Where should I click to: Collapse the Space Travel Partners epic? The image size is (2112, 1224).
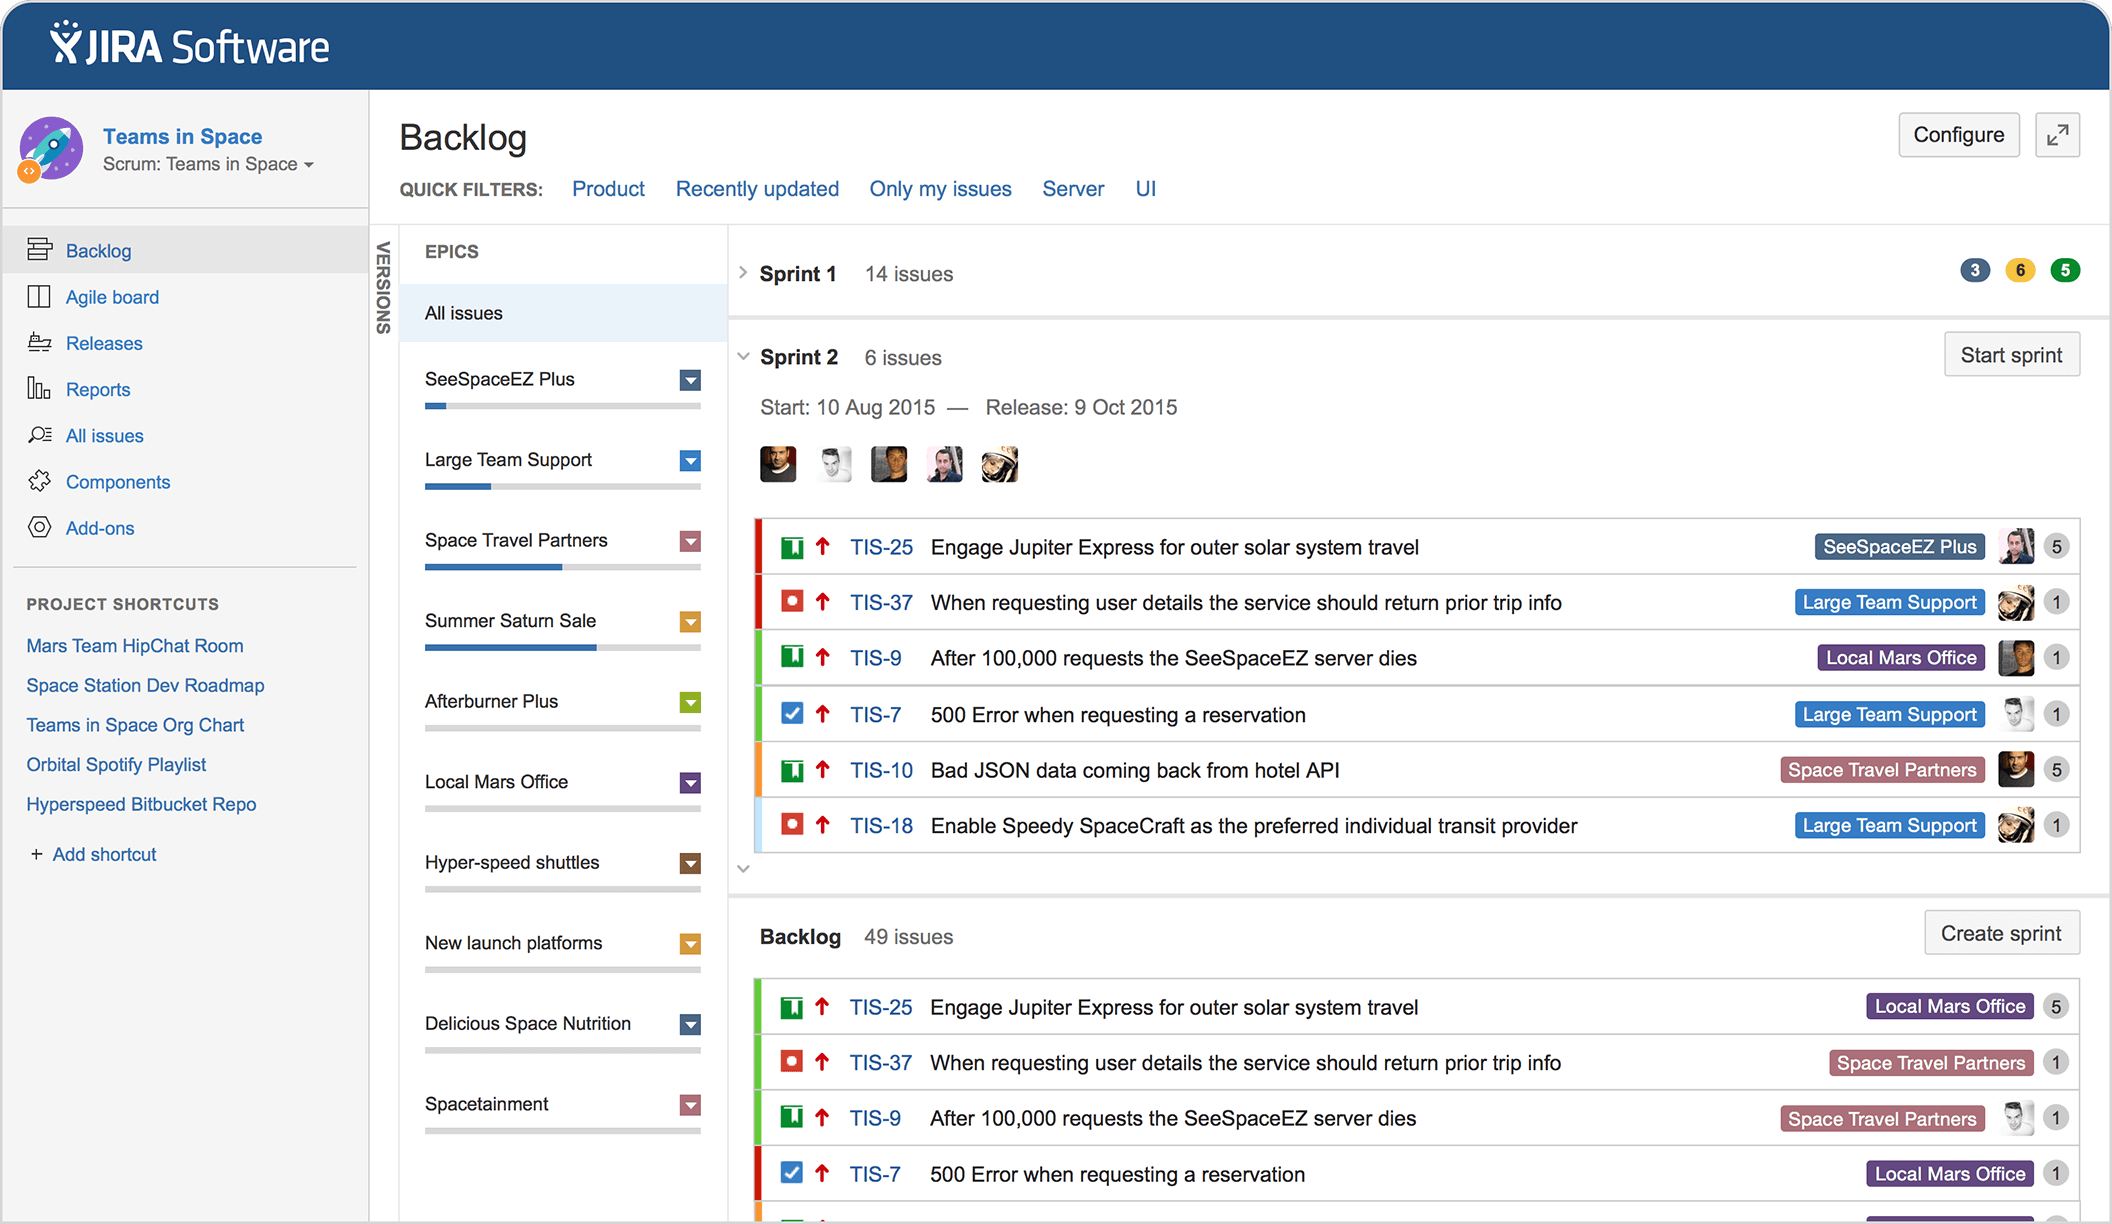click(692, 541)
